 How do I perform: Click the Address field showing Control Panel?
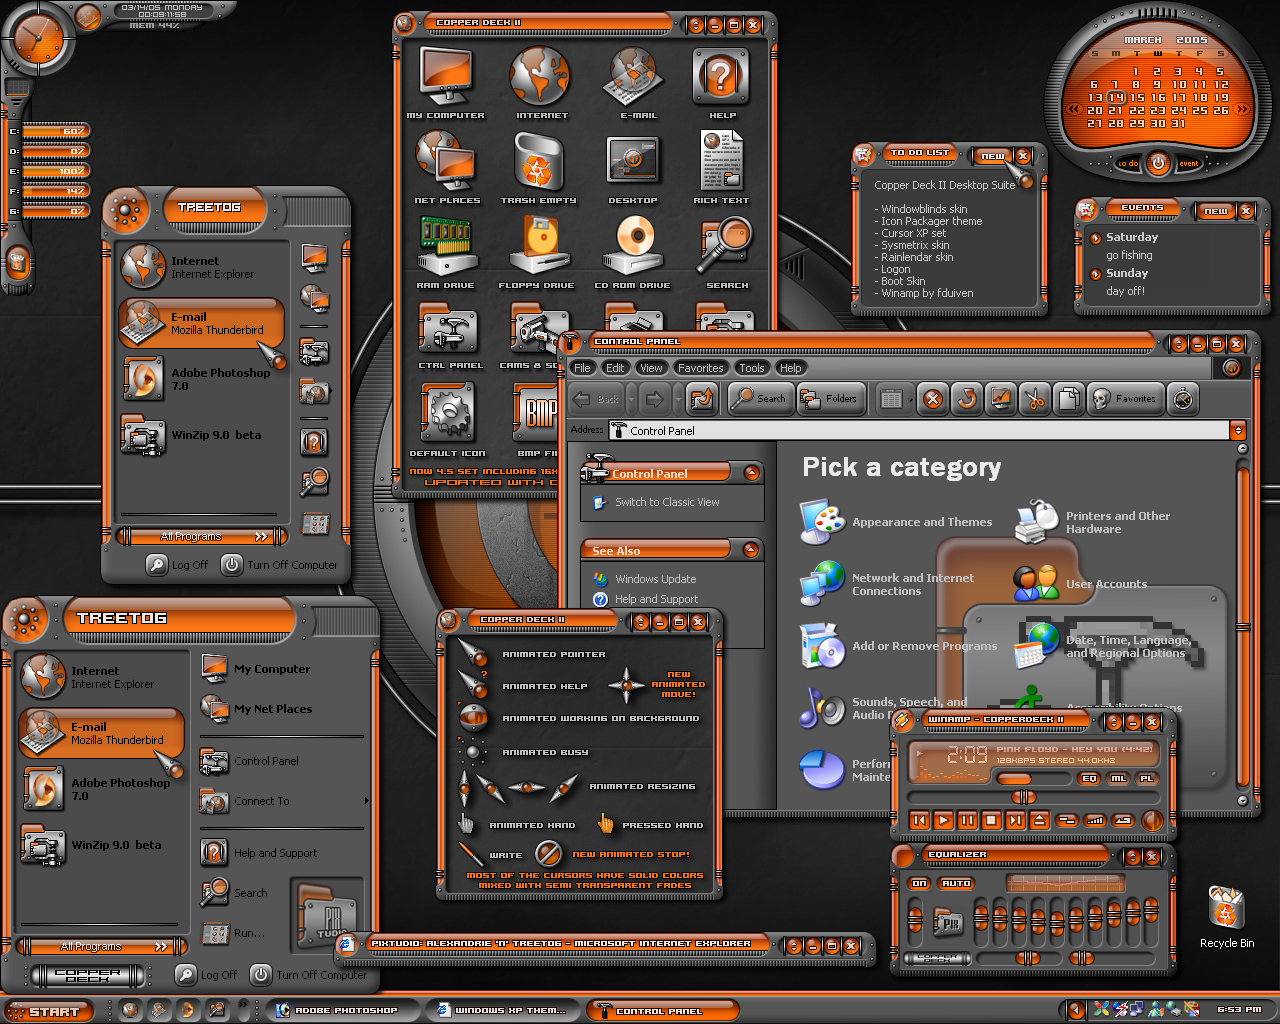click(x=918, y=430)
